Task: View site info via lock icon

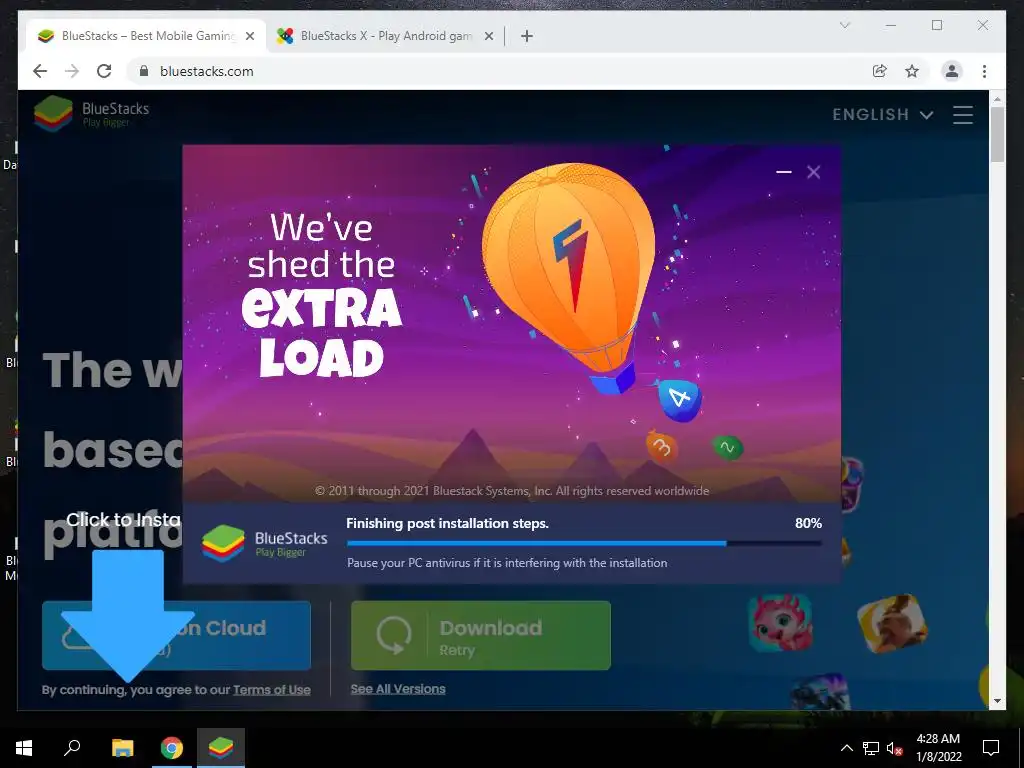Action: click(144, 71)
